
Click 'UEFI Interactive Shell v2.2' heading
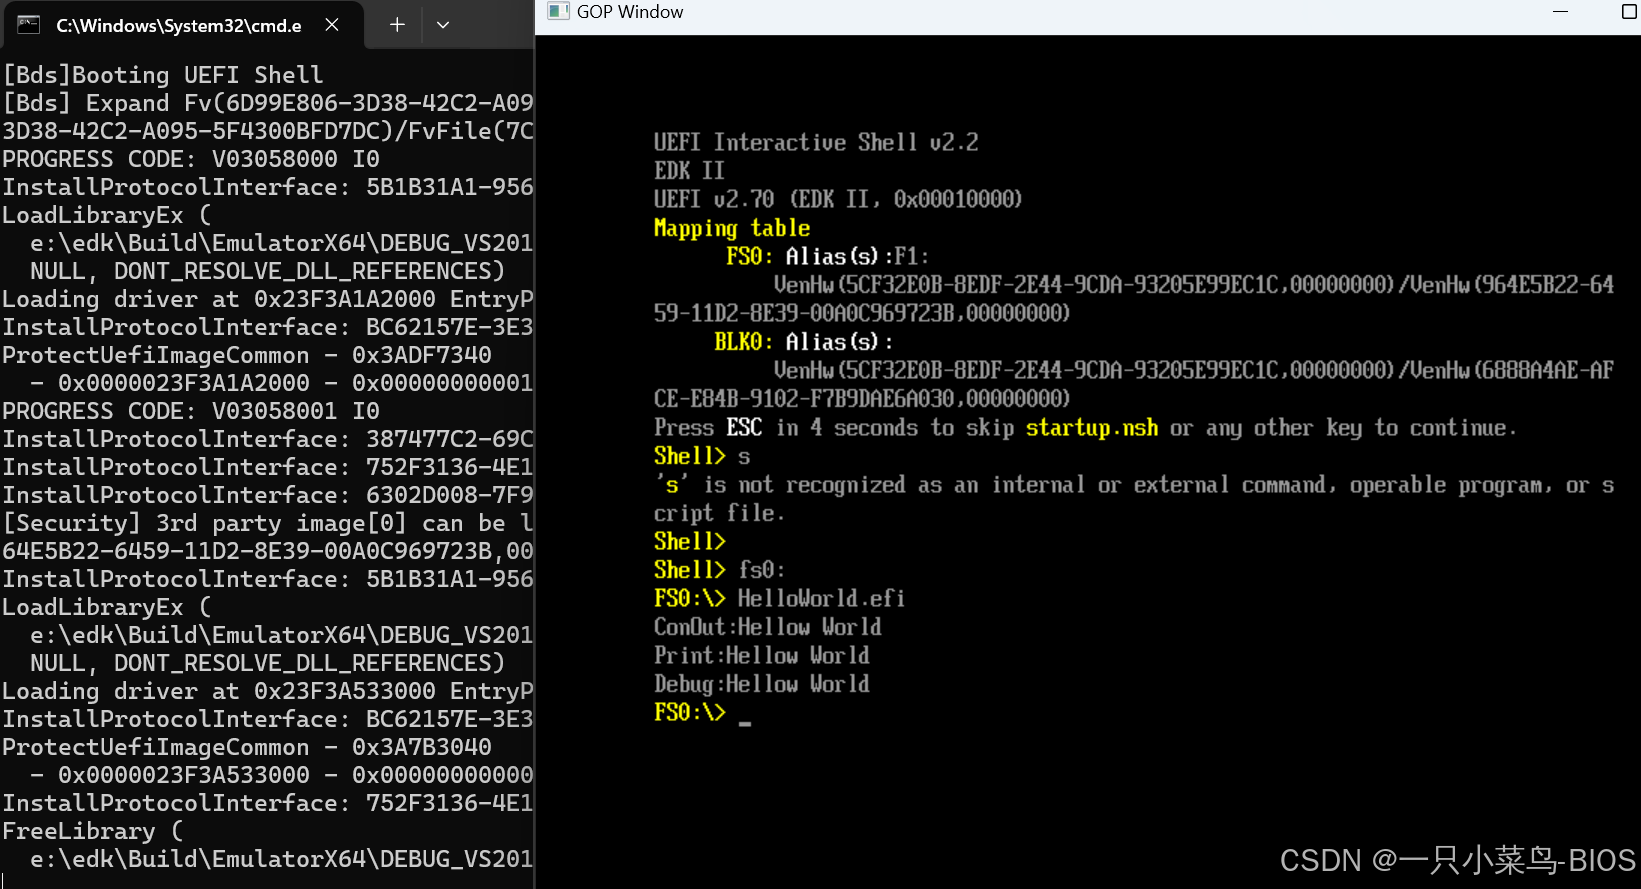tap(816, 142)
